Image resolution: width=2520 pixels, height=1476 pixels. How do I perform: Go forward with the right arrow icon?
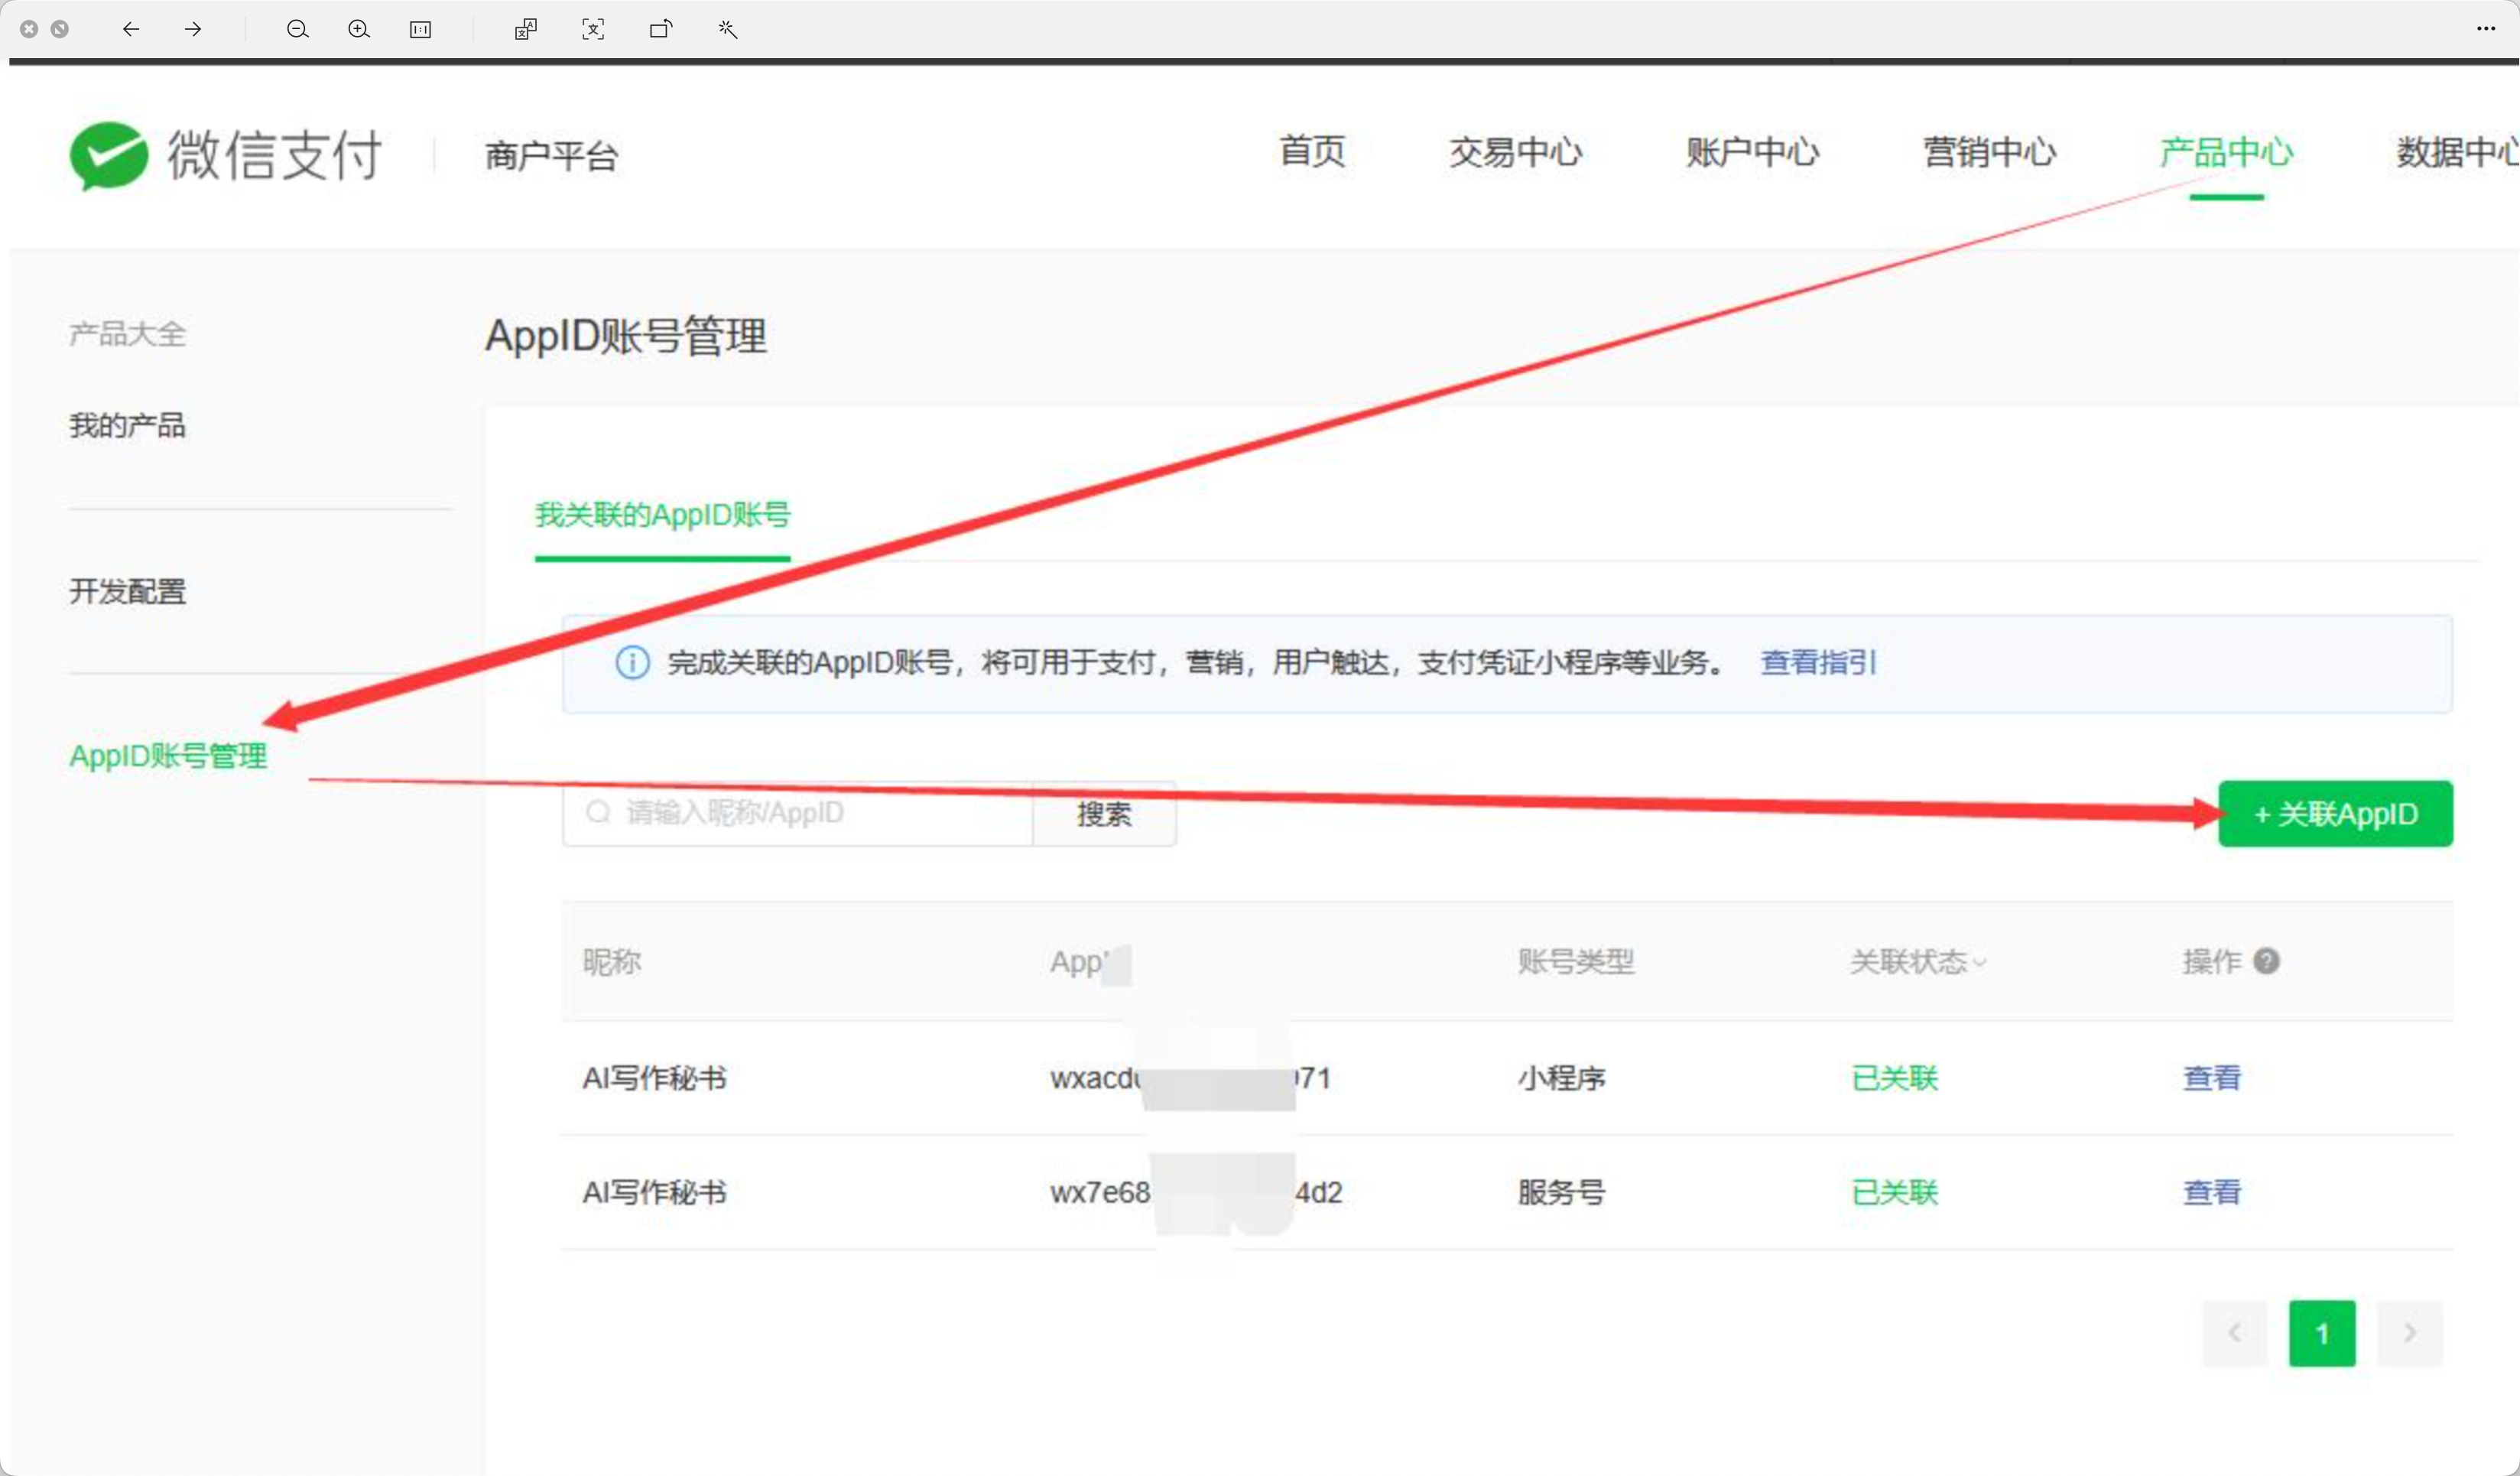pyautogui.click(x=193, y=29)
